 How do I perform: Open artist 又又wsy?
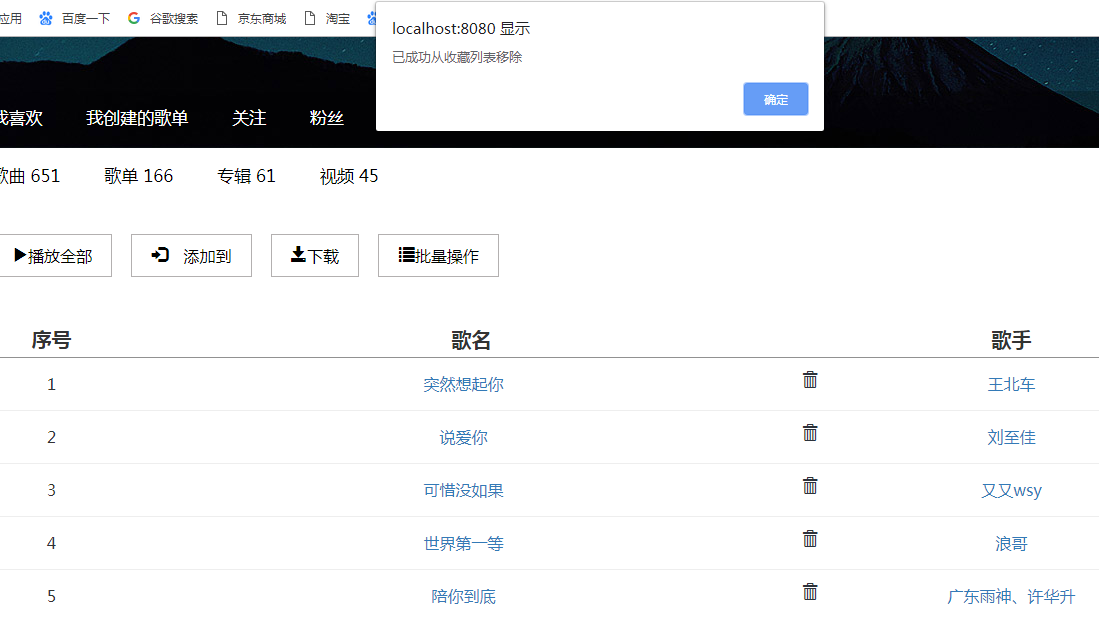point(1011,490)
